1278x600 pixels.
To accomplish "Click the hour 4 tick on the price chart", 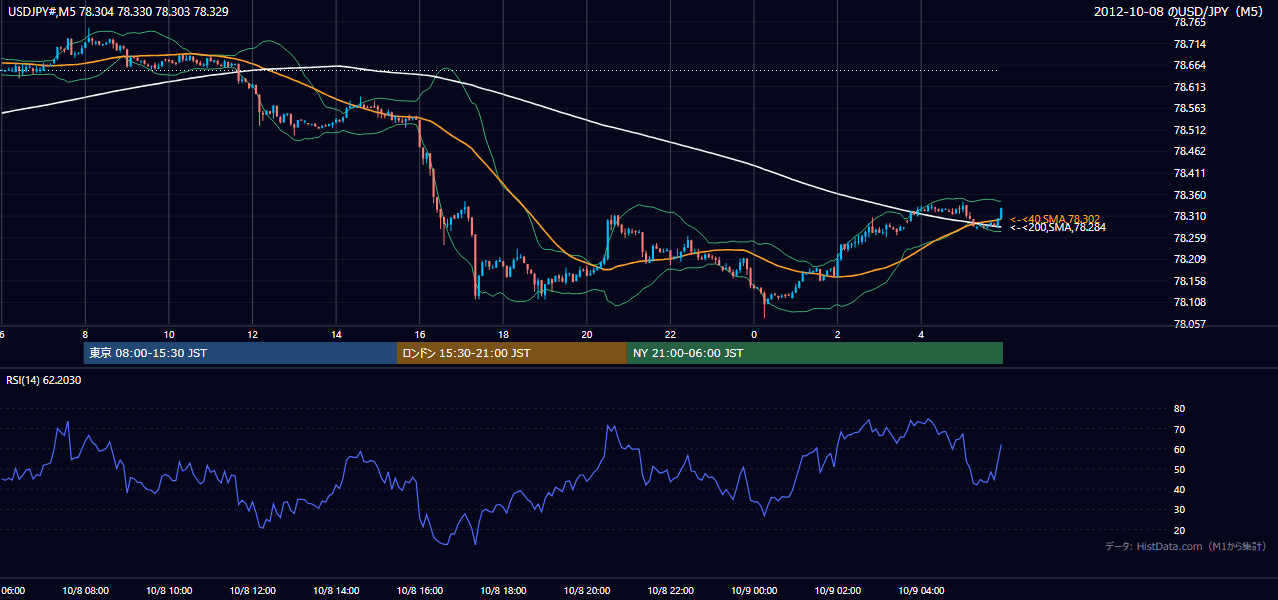I will coord(922,335).
